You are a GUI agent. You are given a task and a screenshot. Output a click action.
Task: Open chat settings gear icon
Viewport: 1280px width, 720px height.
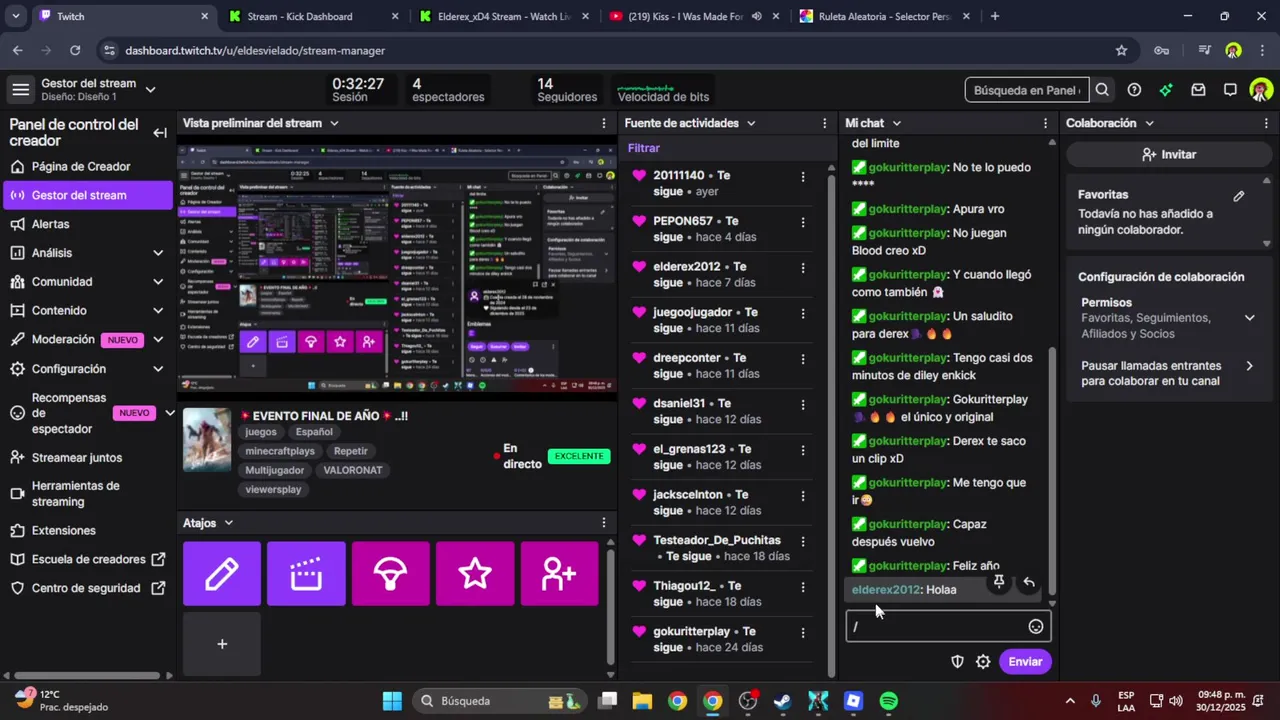click(983, 662)
